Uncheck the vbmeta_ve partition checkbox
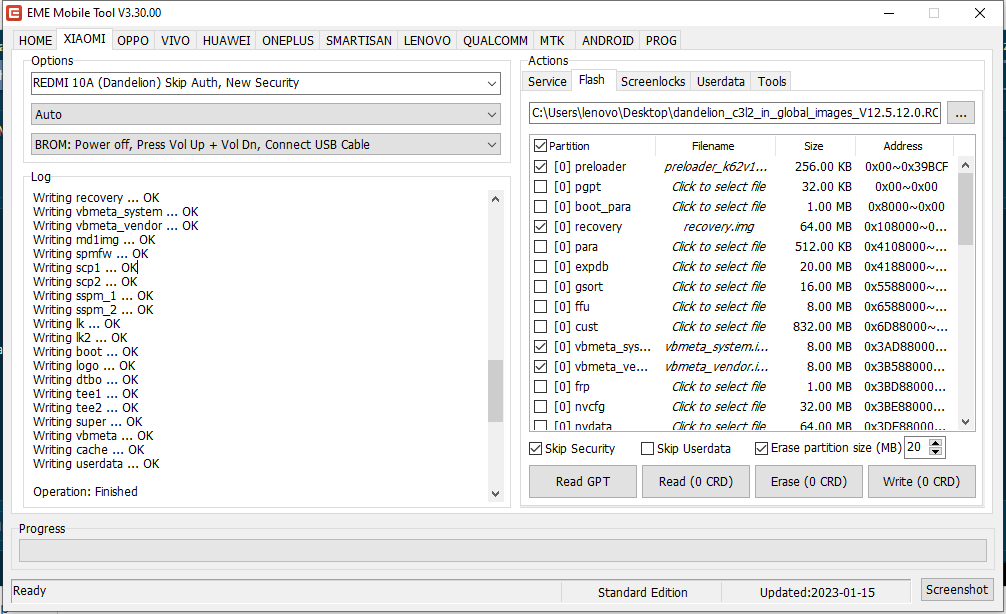1006x614 pixels. pyautogui.click(x=540, y=366)
